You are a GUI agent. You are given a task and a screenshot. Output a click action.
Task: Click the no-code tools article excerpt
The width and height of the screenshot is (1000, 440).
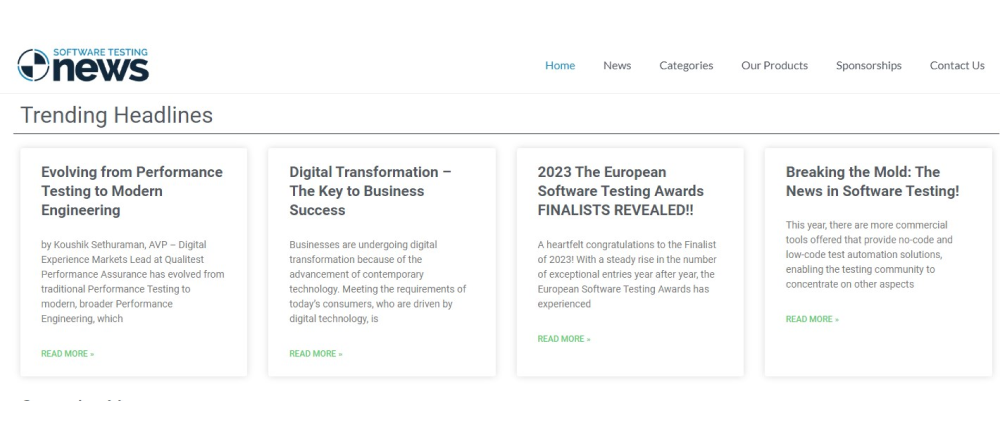point(870,255)
